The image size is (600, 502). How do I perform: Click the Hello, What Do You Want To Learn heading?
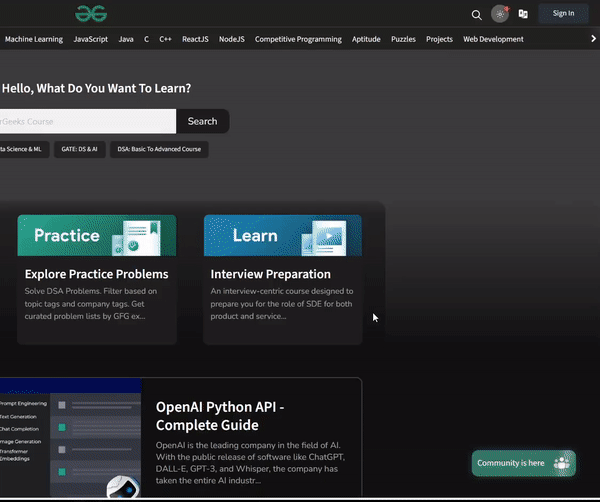pos(96,88)
